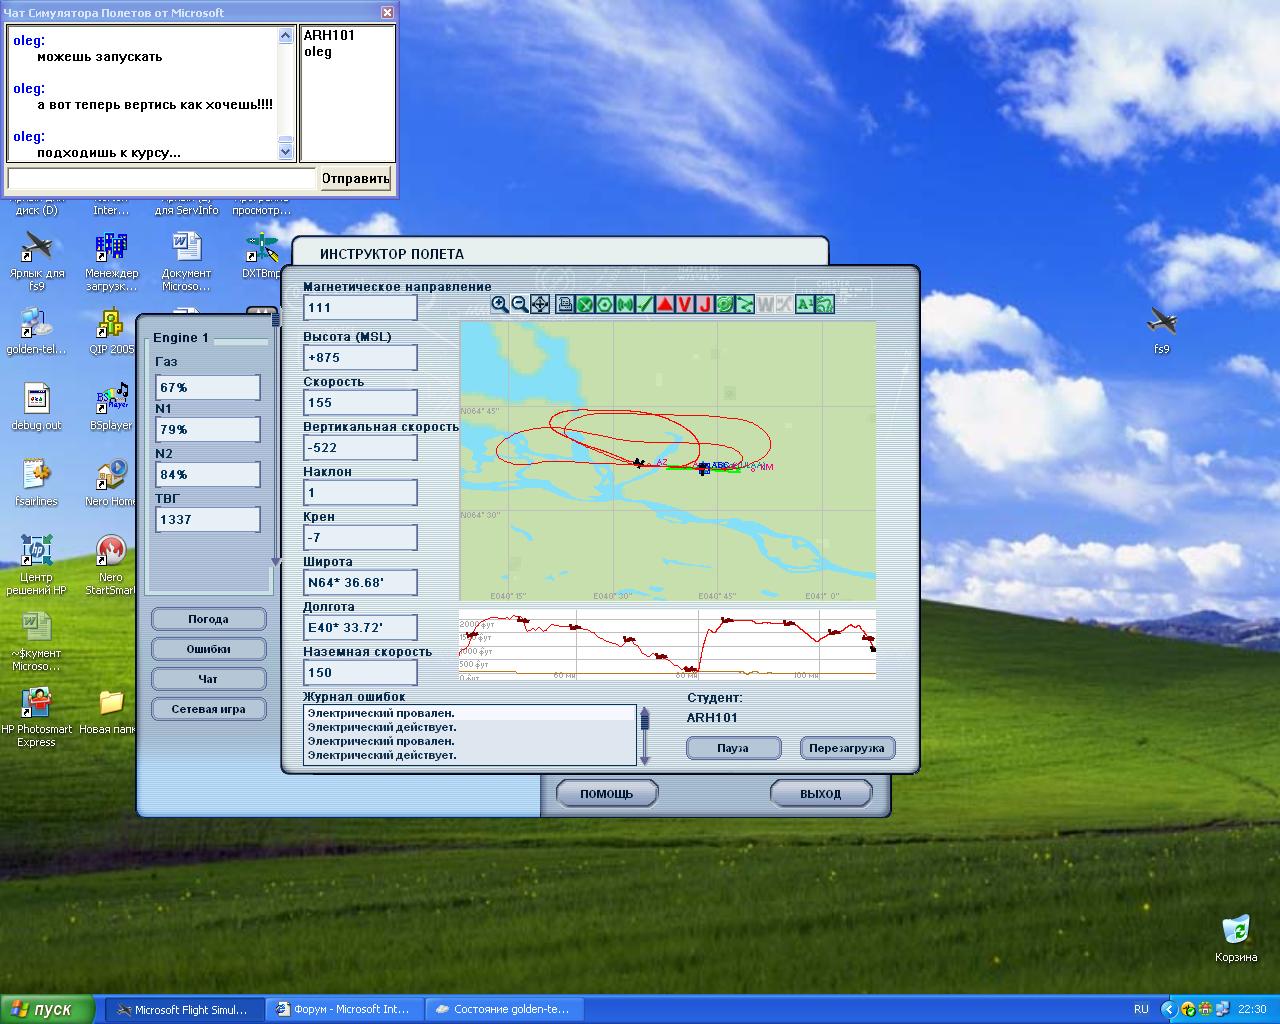Click the Вертикальная скорость field -522
The image size is (1280, 1024).
coord(360,447)
